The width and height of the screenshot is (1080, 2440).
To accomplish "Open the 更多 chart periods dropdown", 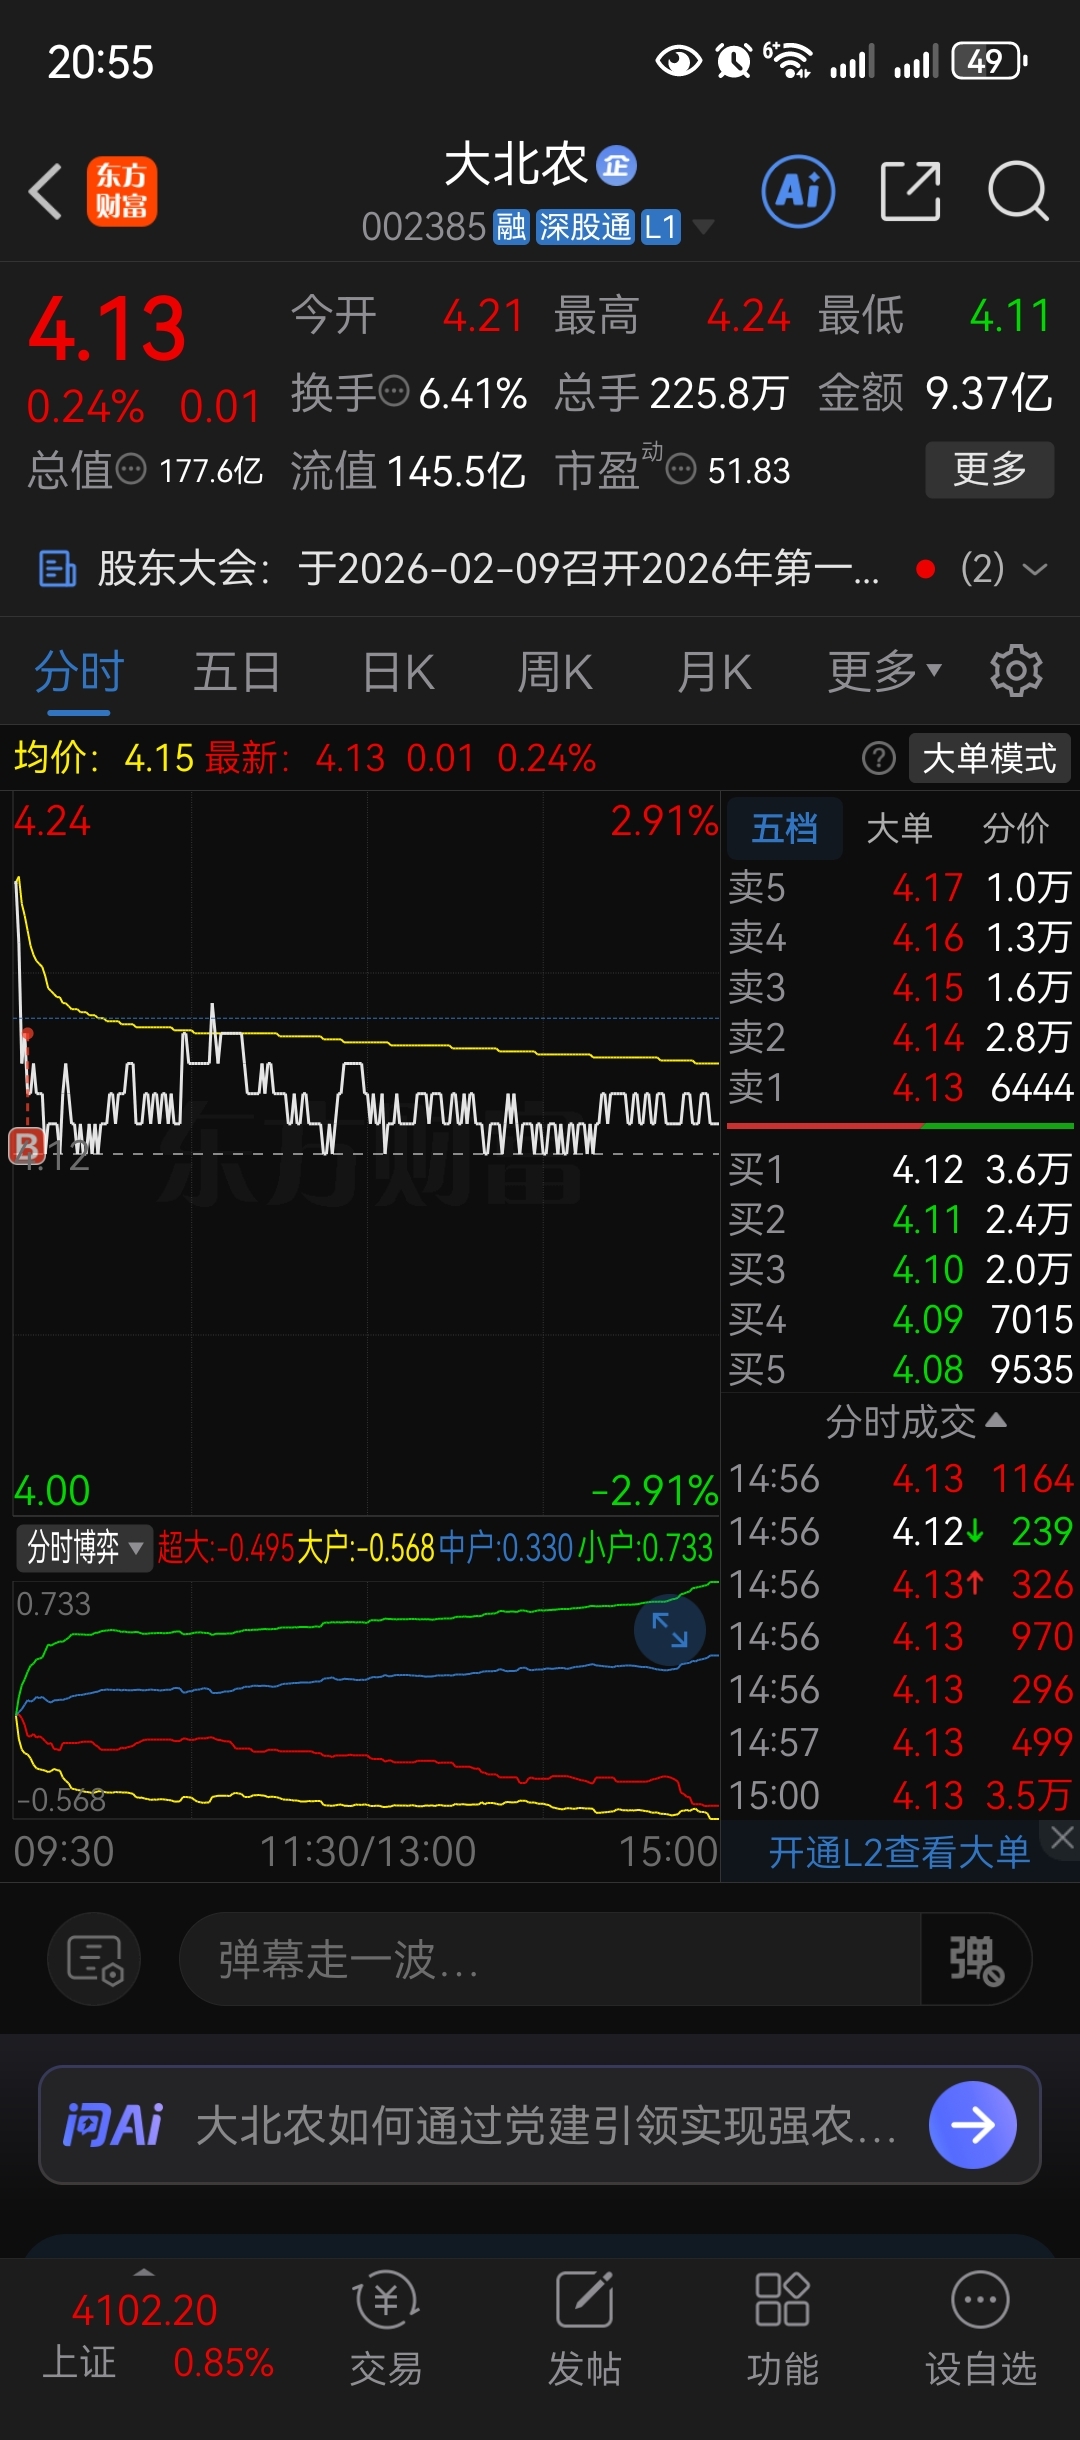I will (885, 671).
